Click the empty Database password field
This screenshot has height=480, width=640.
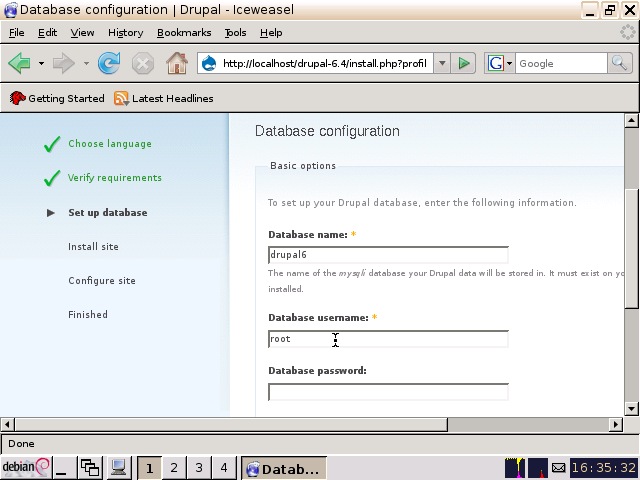(x=388, y=392)
